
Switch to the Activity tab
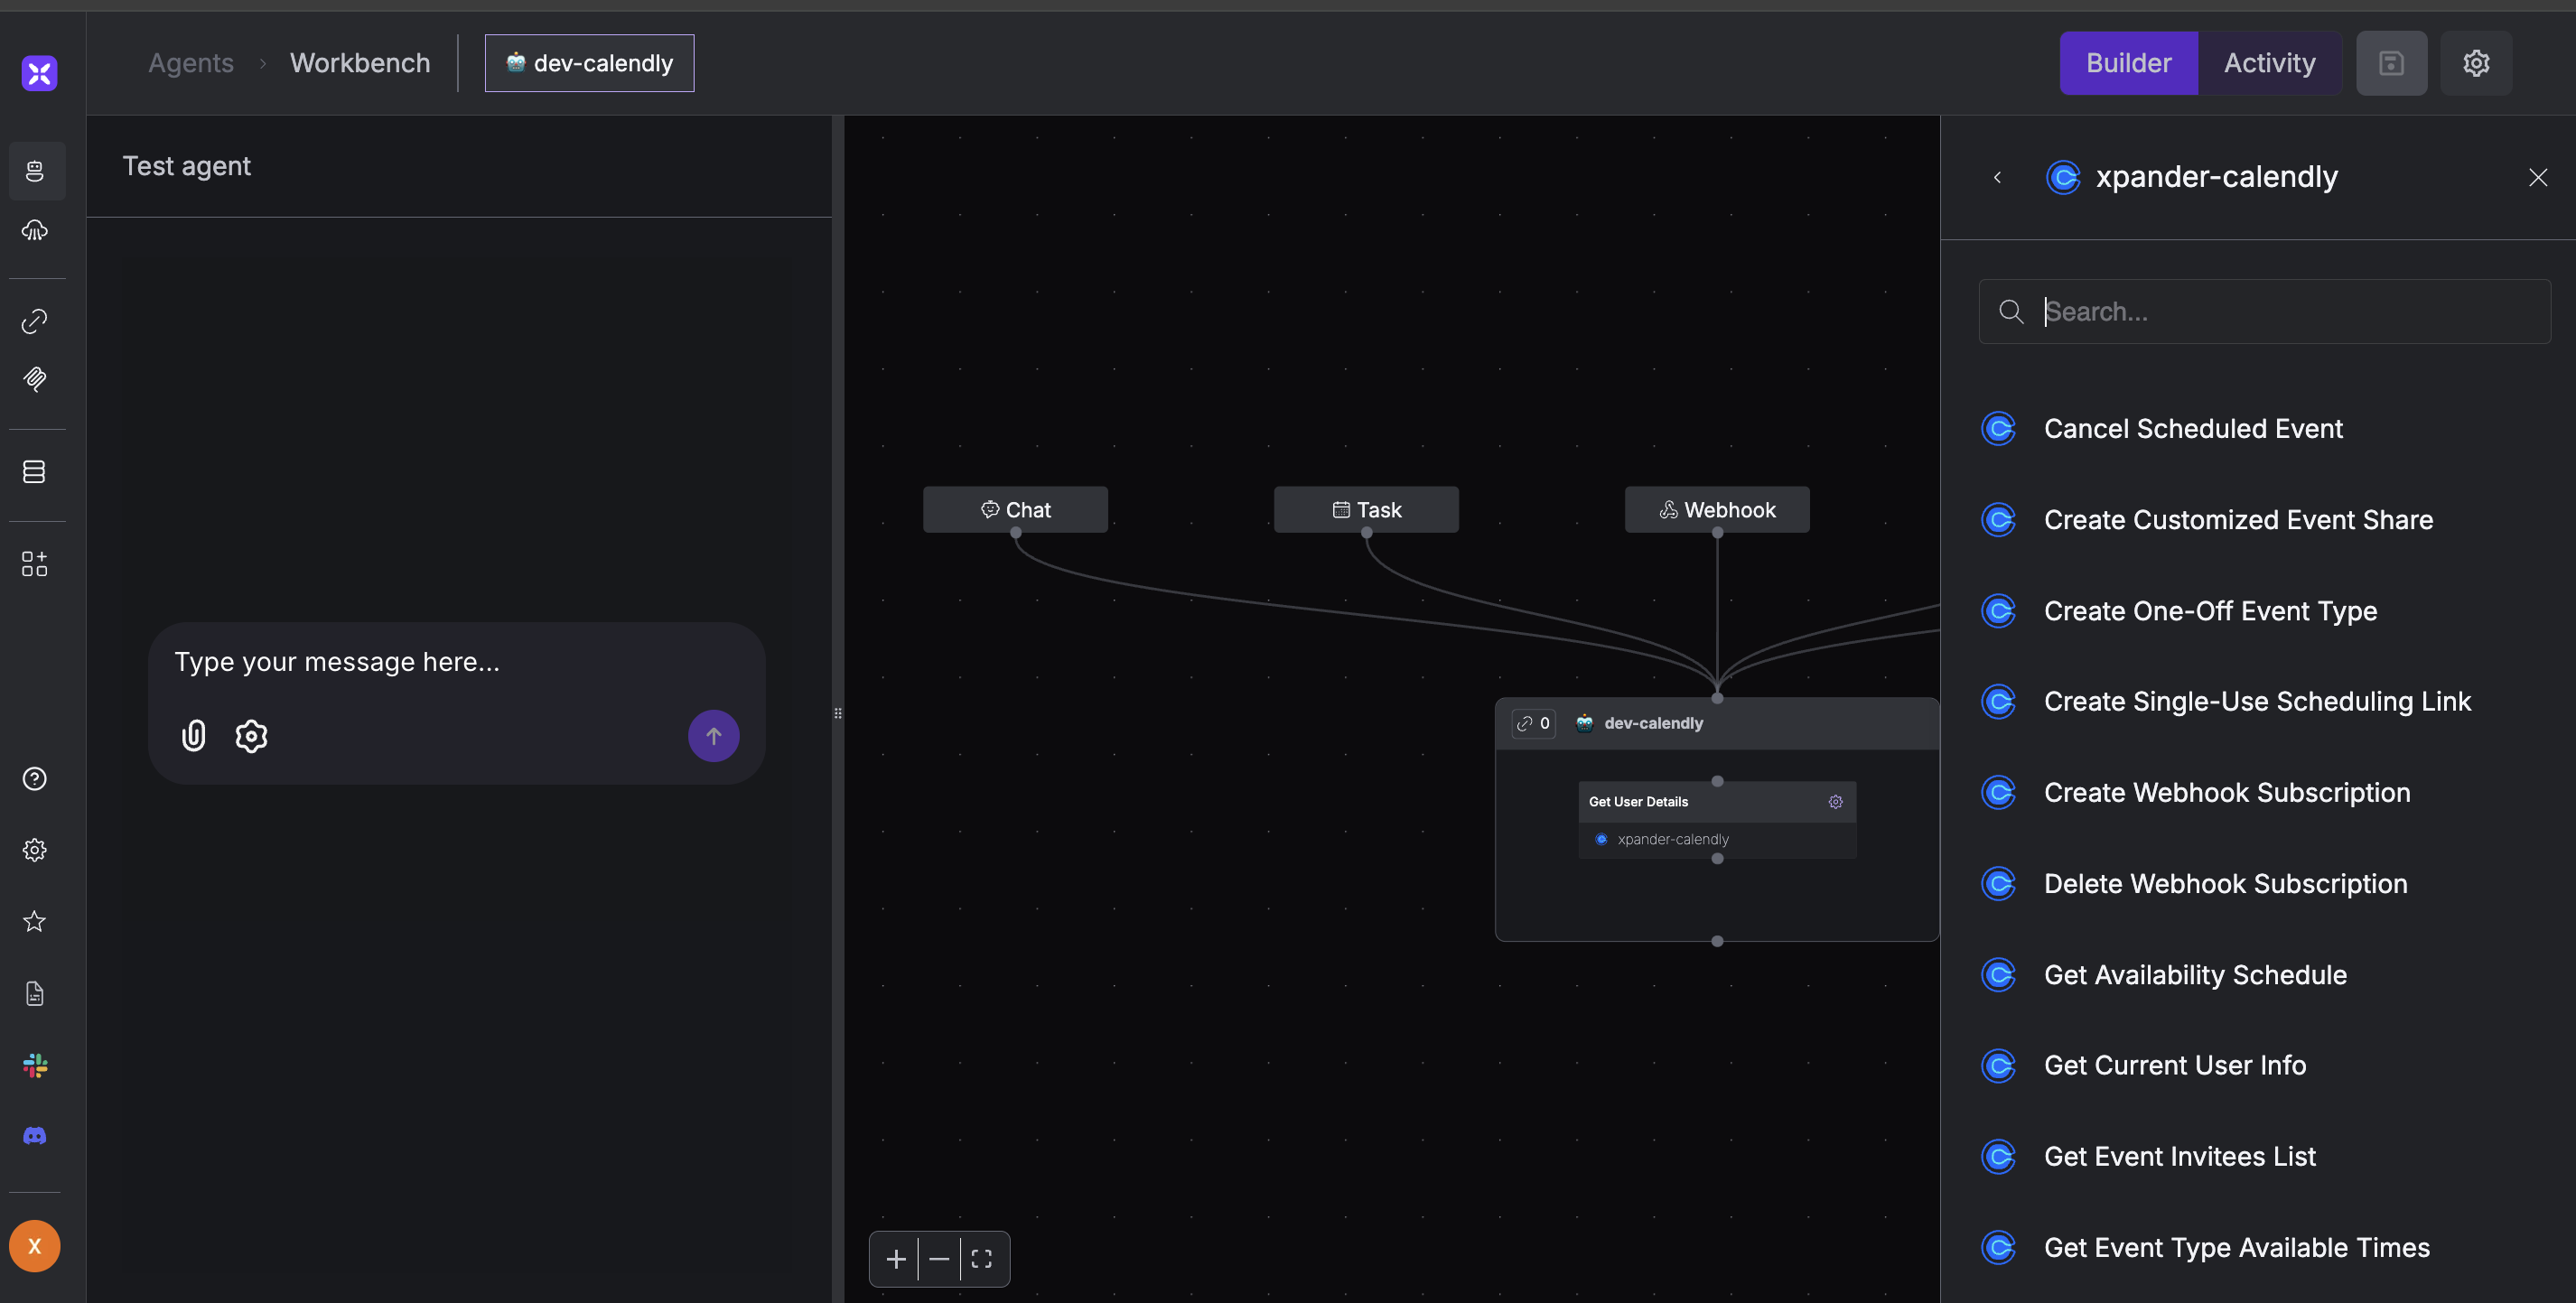[x=2269, y=63]
